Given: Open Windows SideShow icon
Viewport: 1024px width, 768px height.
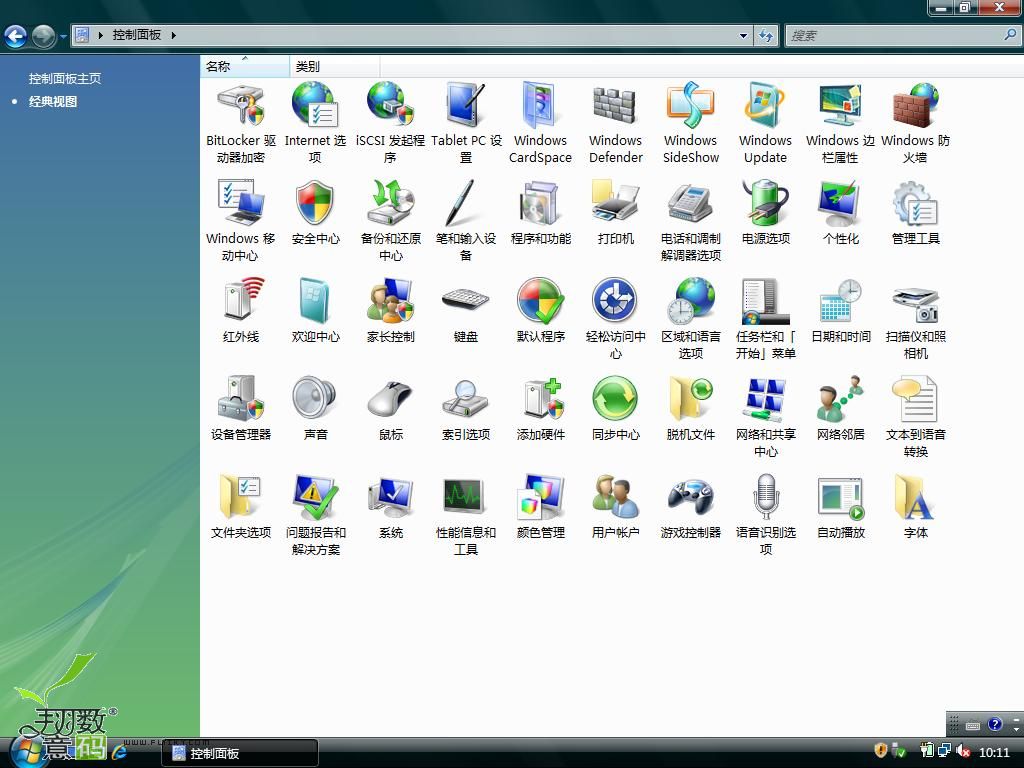Looking at the screenshot, I should (690, 104).
